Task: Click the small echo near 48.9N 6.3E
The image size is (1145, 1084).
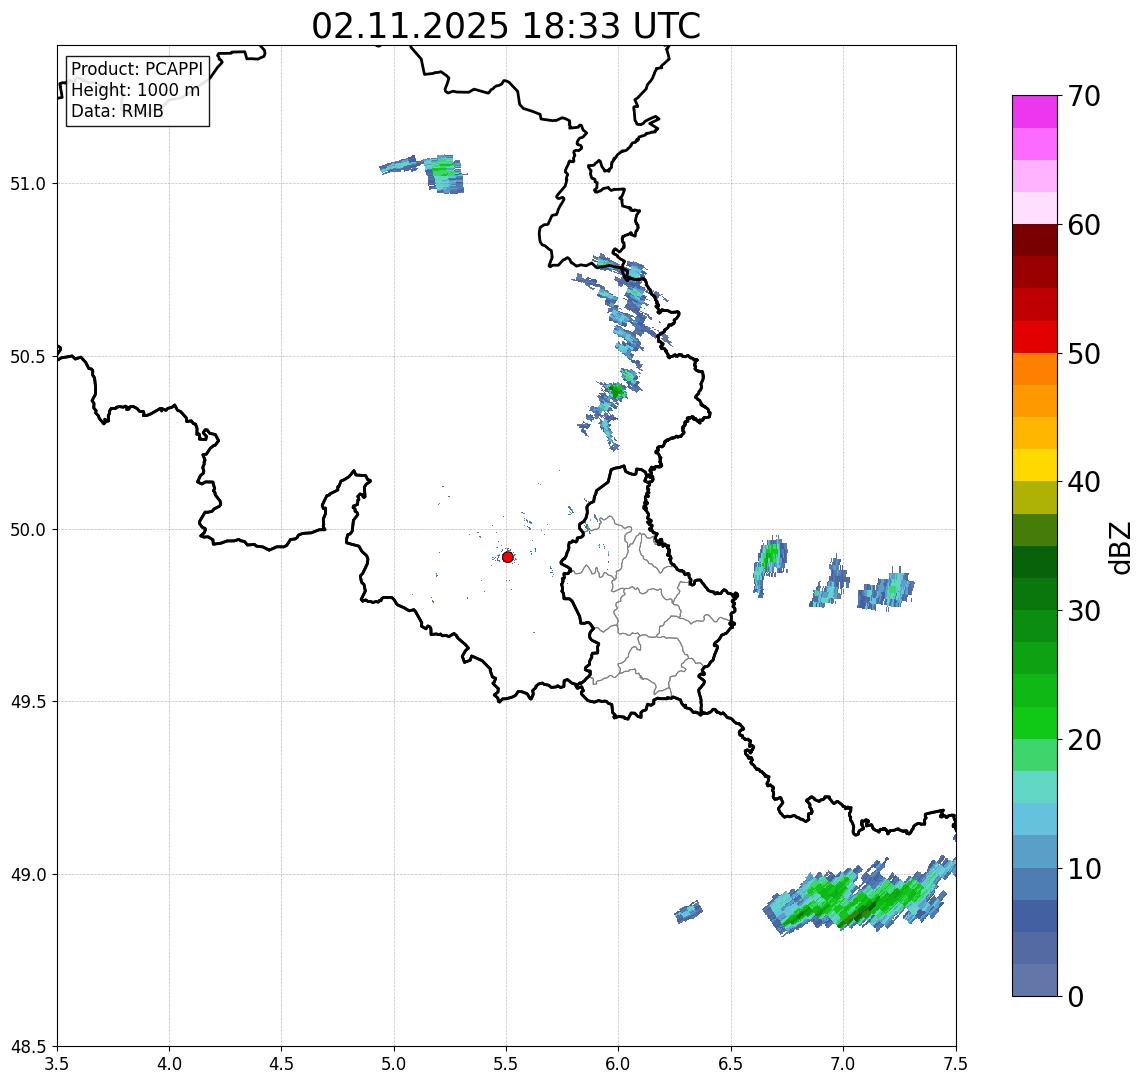Action: click(689, 912)
